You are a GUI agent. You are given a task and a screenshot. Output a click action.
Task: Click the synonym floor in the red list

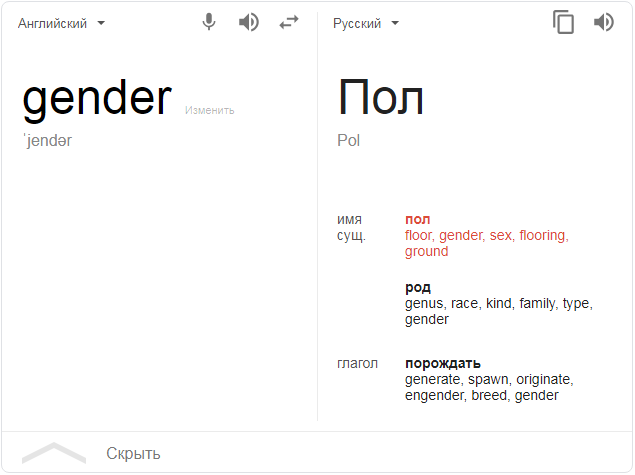tap(419, 236)
